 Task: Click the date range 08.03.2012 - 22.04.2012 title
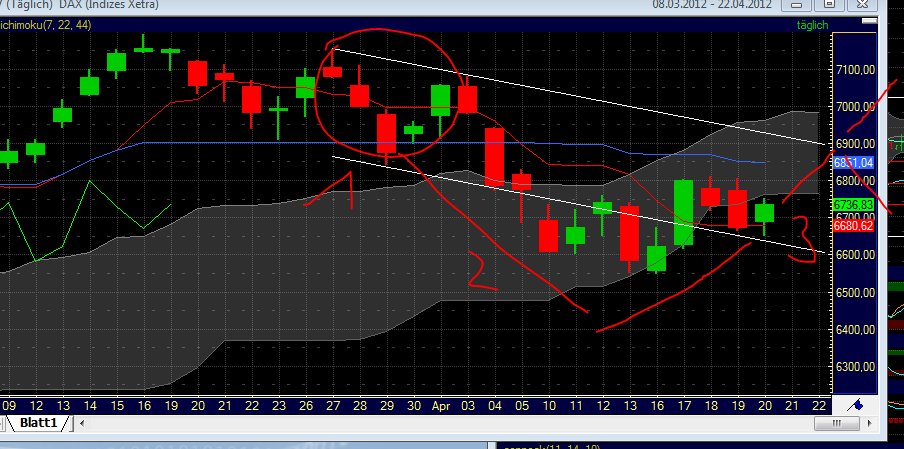[x=712, y=5]
